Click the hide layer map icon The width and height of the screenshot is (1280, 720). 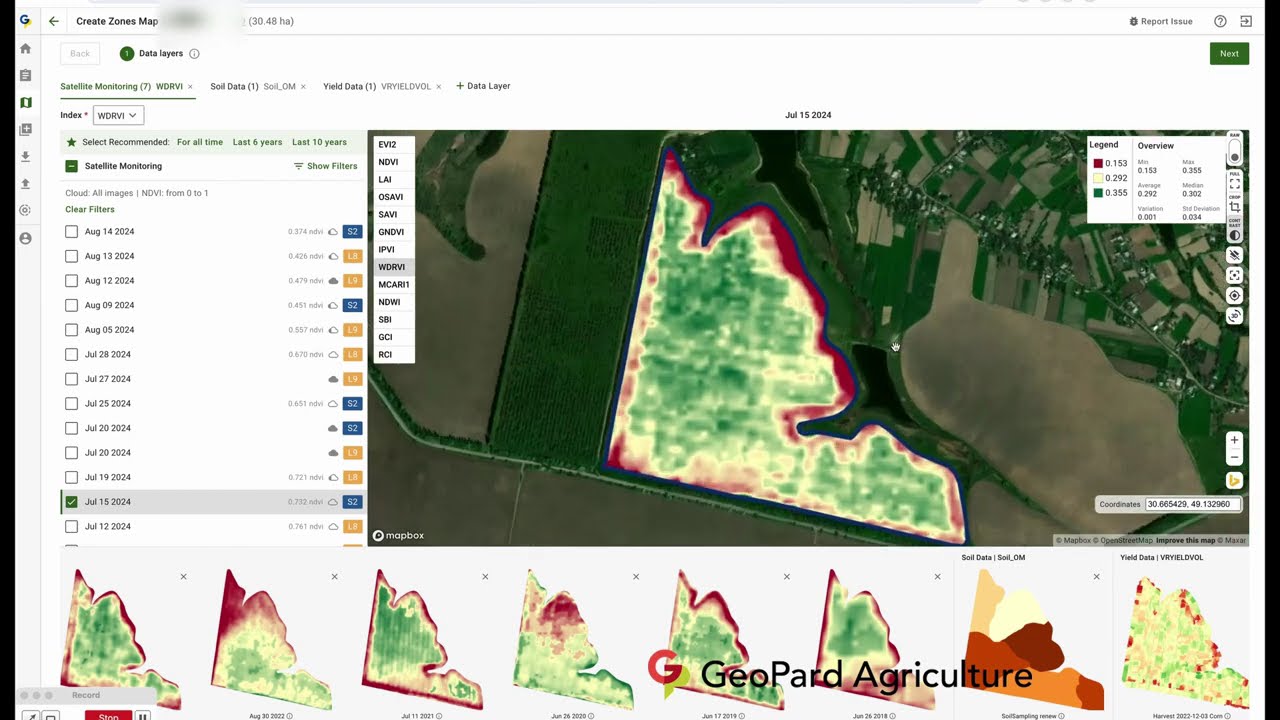(1235, 255)
